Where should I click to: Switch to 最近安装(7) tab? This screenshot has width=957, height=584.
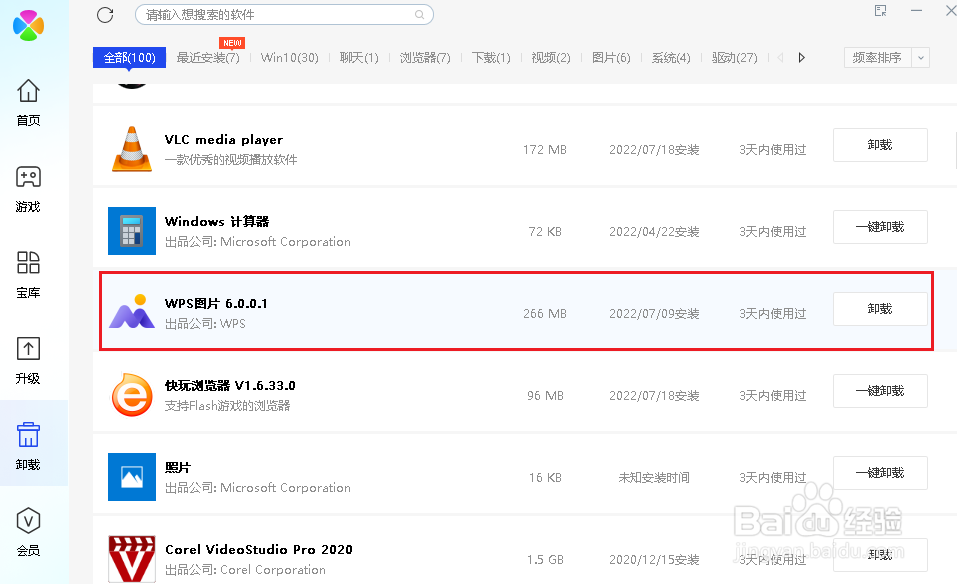coord(208,57)
